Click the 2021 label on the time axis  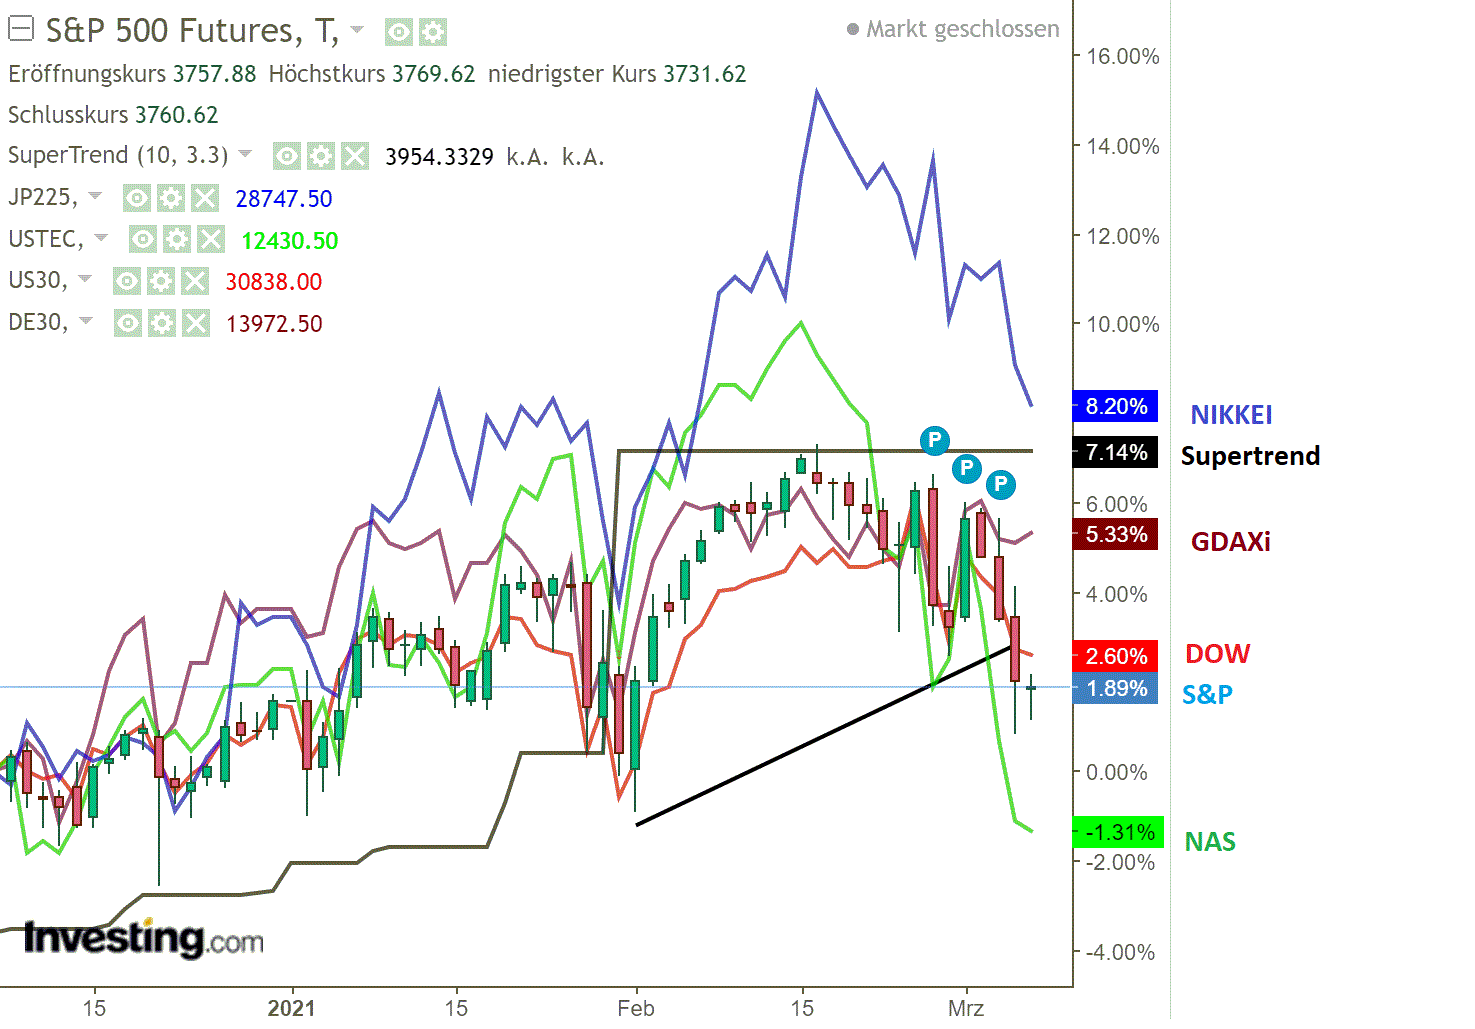[x=291, y=1008]
